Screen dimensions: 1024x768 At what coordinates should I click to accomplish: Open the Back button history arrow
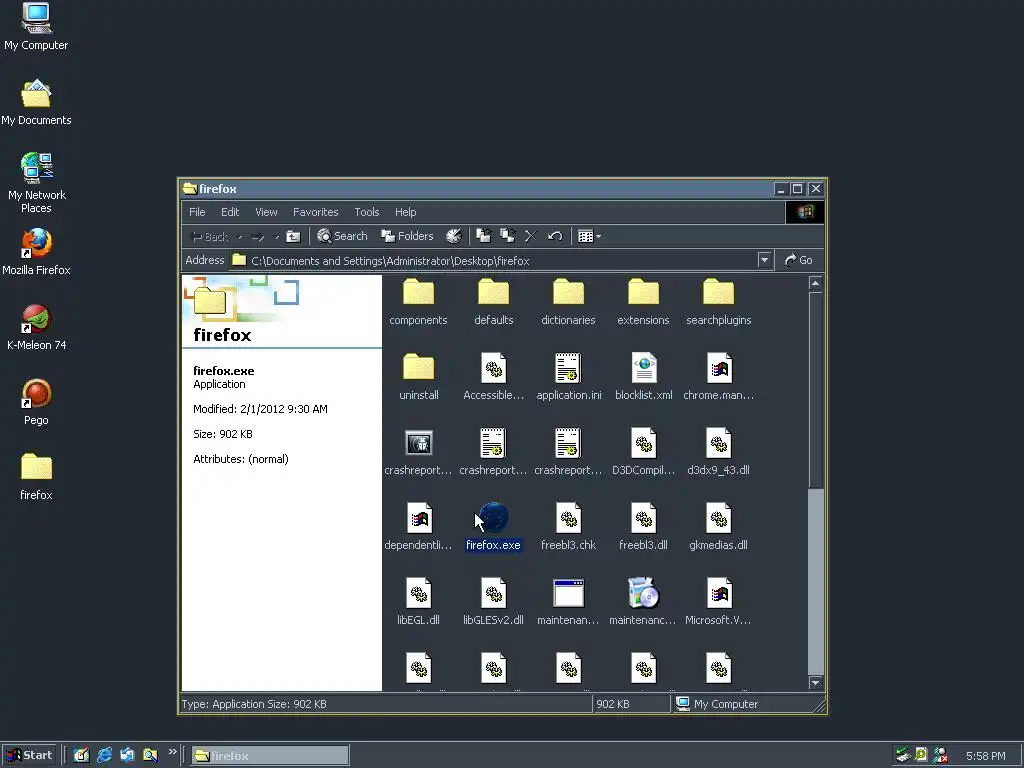point(240,236)
